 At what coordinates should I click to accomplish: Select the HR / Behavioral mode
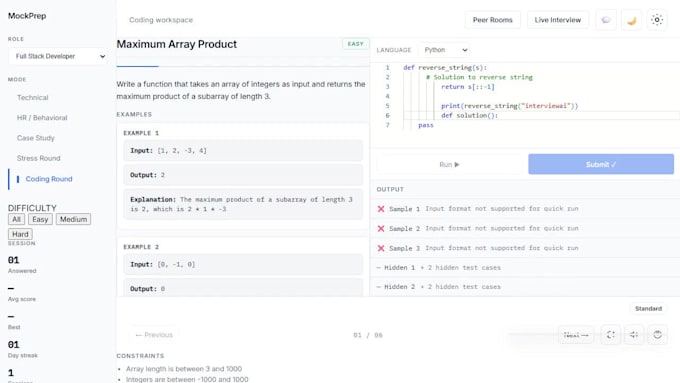point(42,118)
